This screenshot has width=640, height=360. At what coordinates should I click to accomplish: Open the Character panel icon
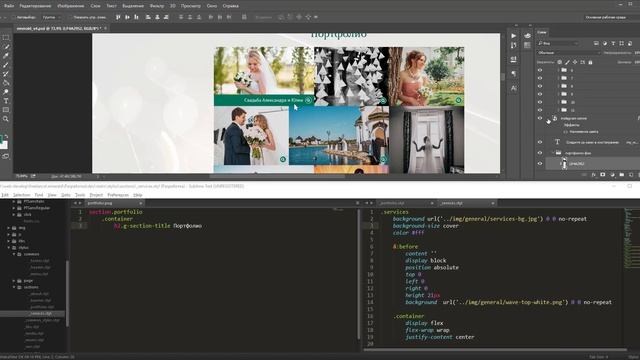click(x=513, y=88)
